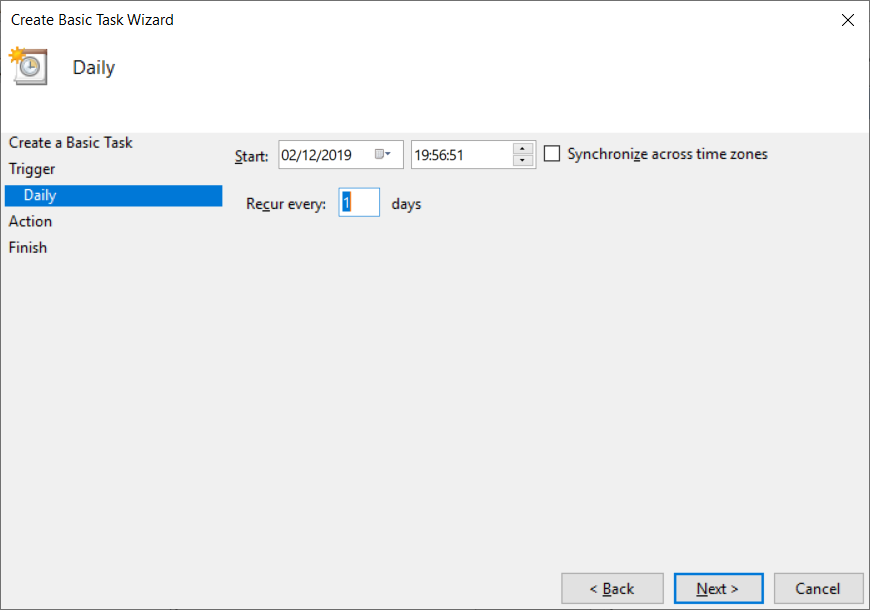Select the Daily step
This screenshot has width=870, height=610.
pyautogui.click(x=114, y=195)
